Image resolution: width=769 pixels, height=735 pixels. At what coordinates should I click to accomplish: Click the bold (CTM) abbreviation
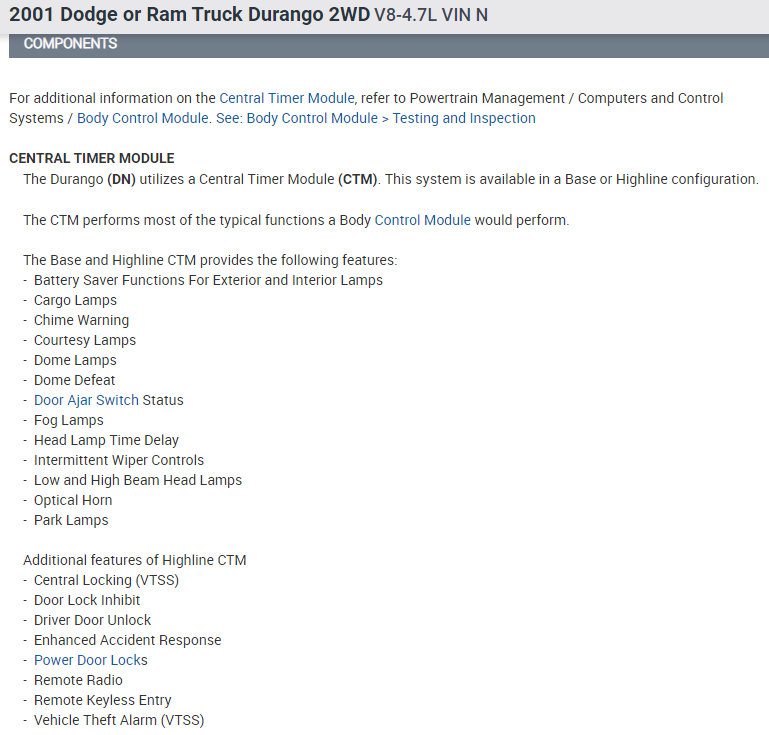pos(358,179)
